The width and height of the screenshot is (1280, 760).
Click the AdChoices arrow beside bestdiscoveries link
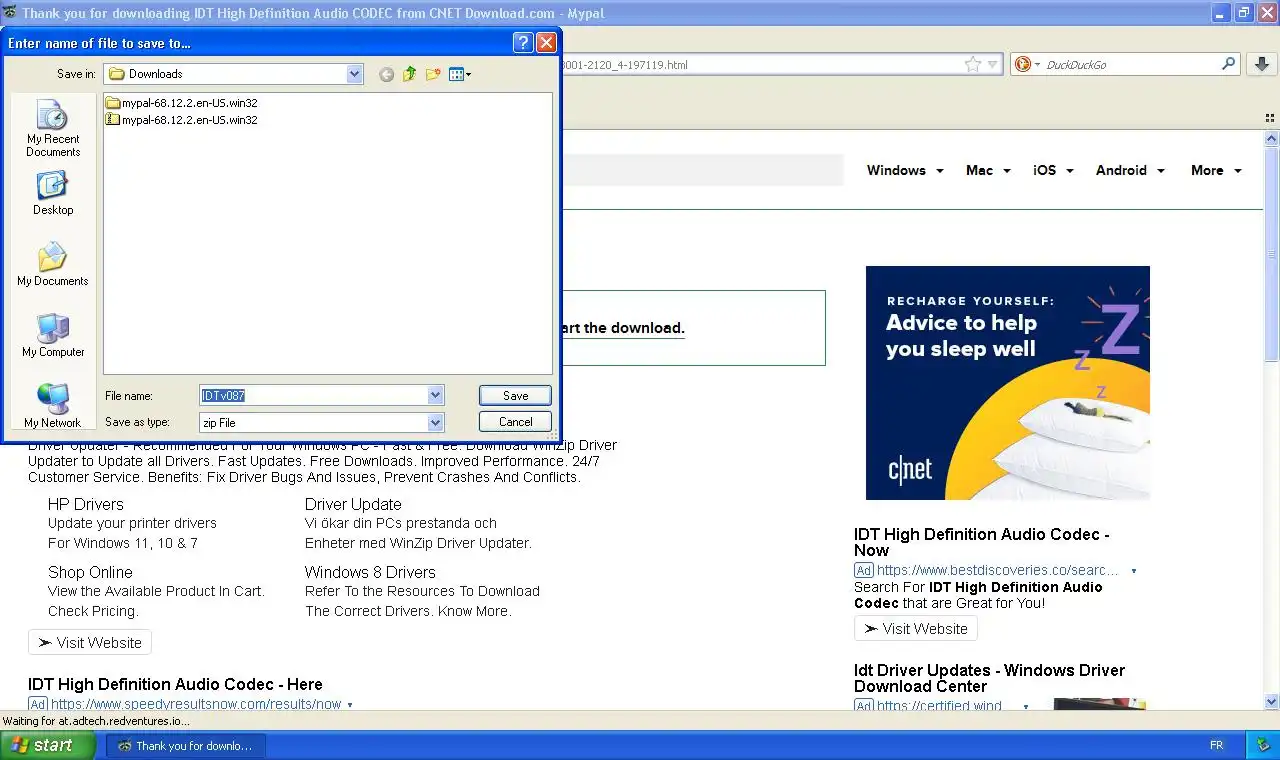click(1133, 571)
